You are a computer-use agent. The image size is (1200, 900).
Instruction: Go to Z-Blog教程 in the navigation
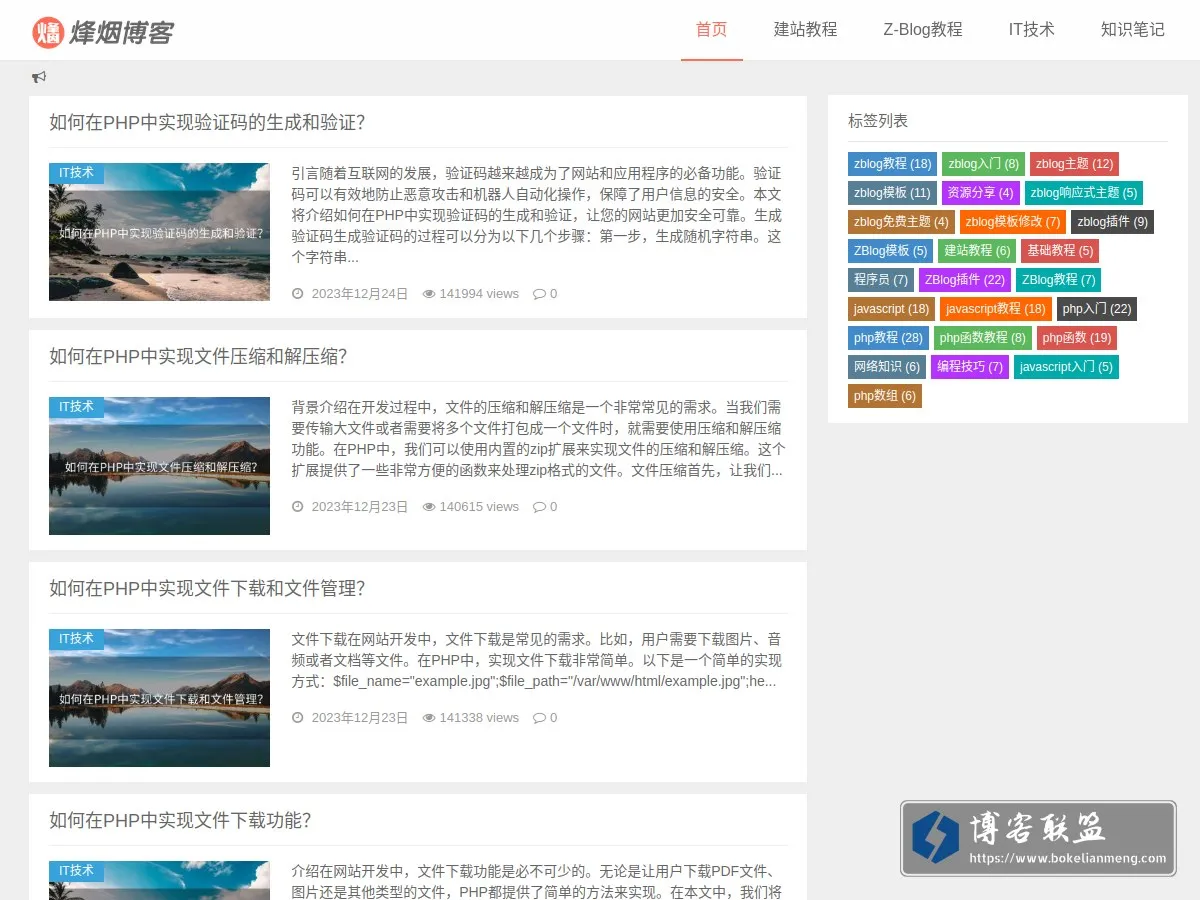(923, 30)
